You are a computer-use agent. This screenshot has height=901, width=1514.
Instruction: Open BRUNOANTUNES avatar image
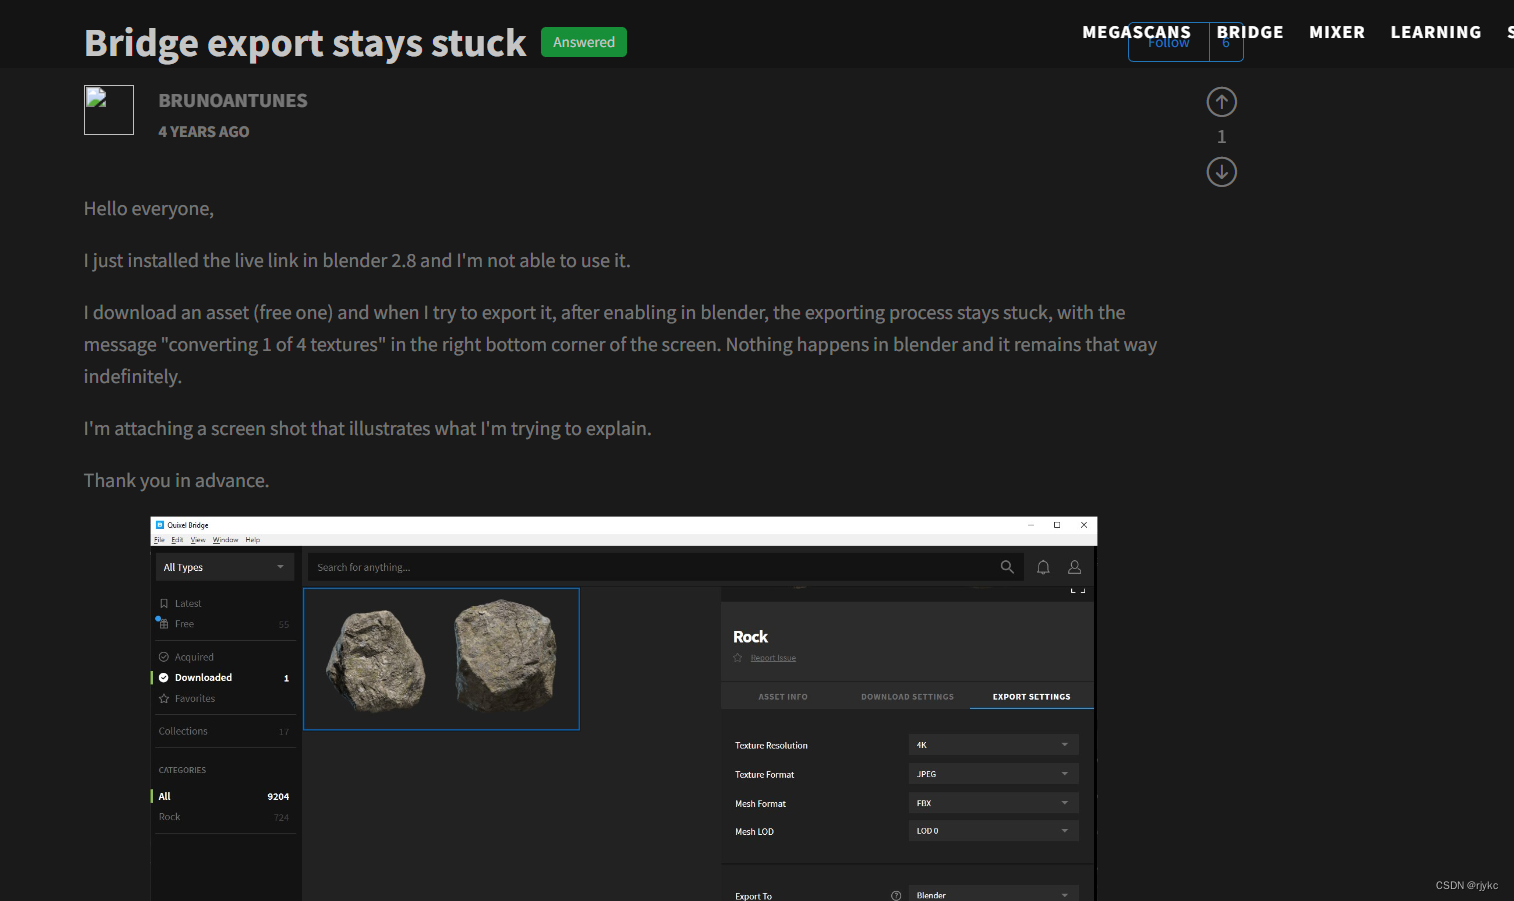(x=109, y=110)
